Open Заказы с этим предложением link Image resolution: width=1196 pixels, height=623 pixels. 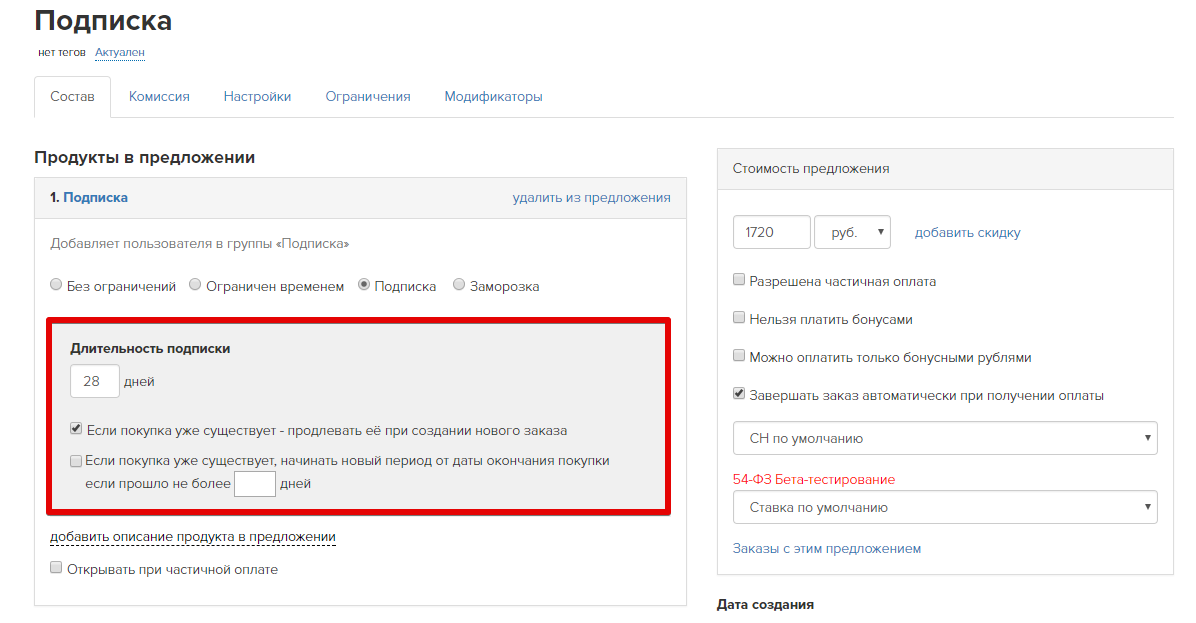click(x=827, y=548)
